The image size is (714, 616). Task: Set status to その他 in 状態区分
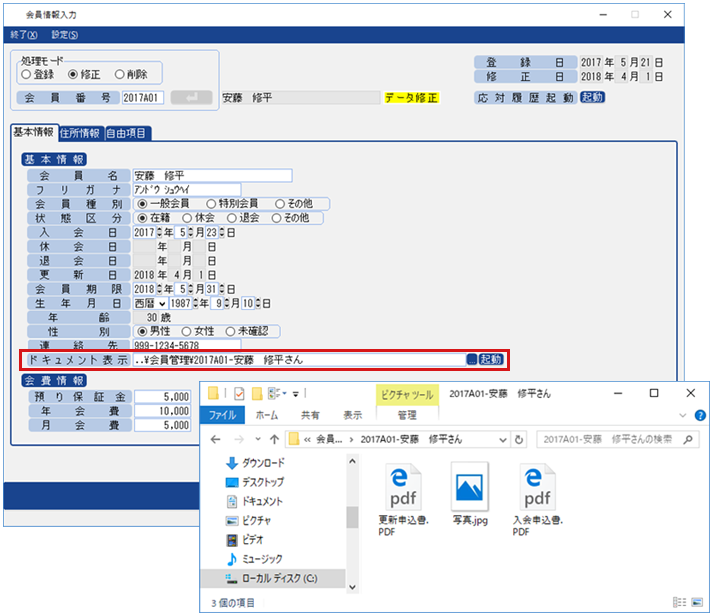click(x=291, y=218)
